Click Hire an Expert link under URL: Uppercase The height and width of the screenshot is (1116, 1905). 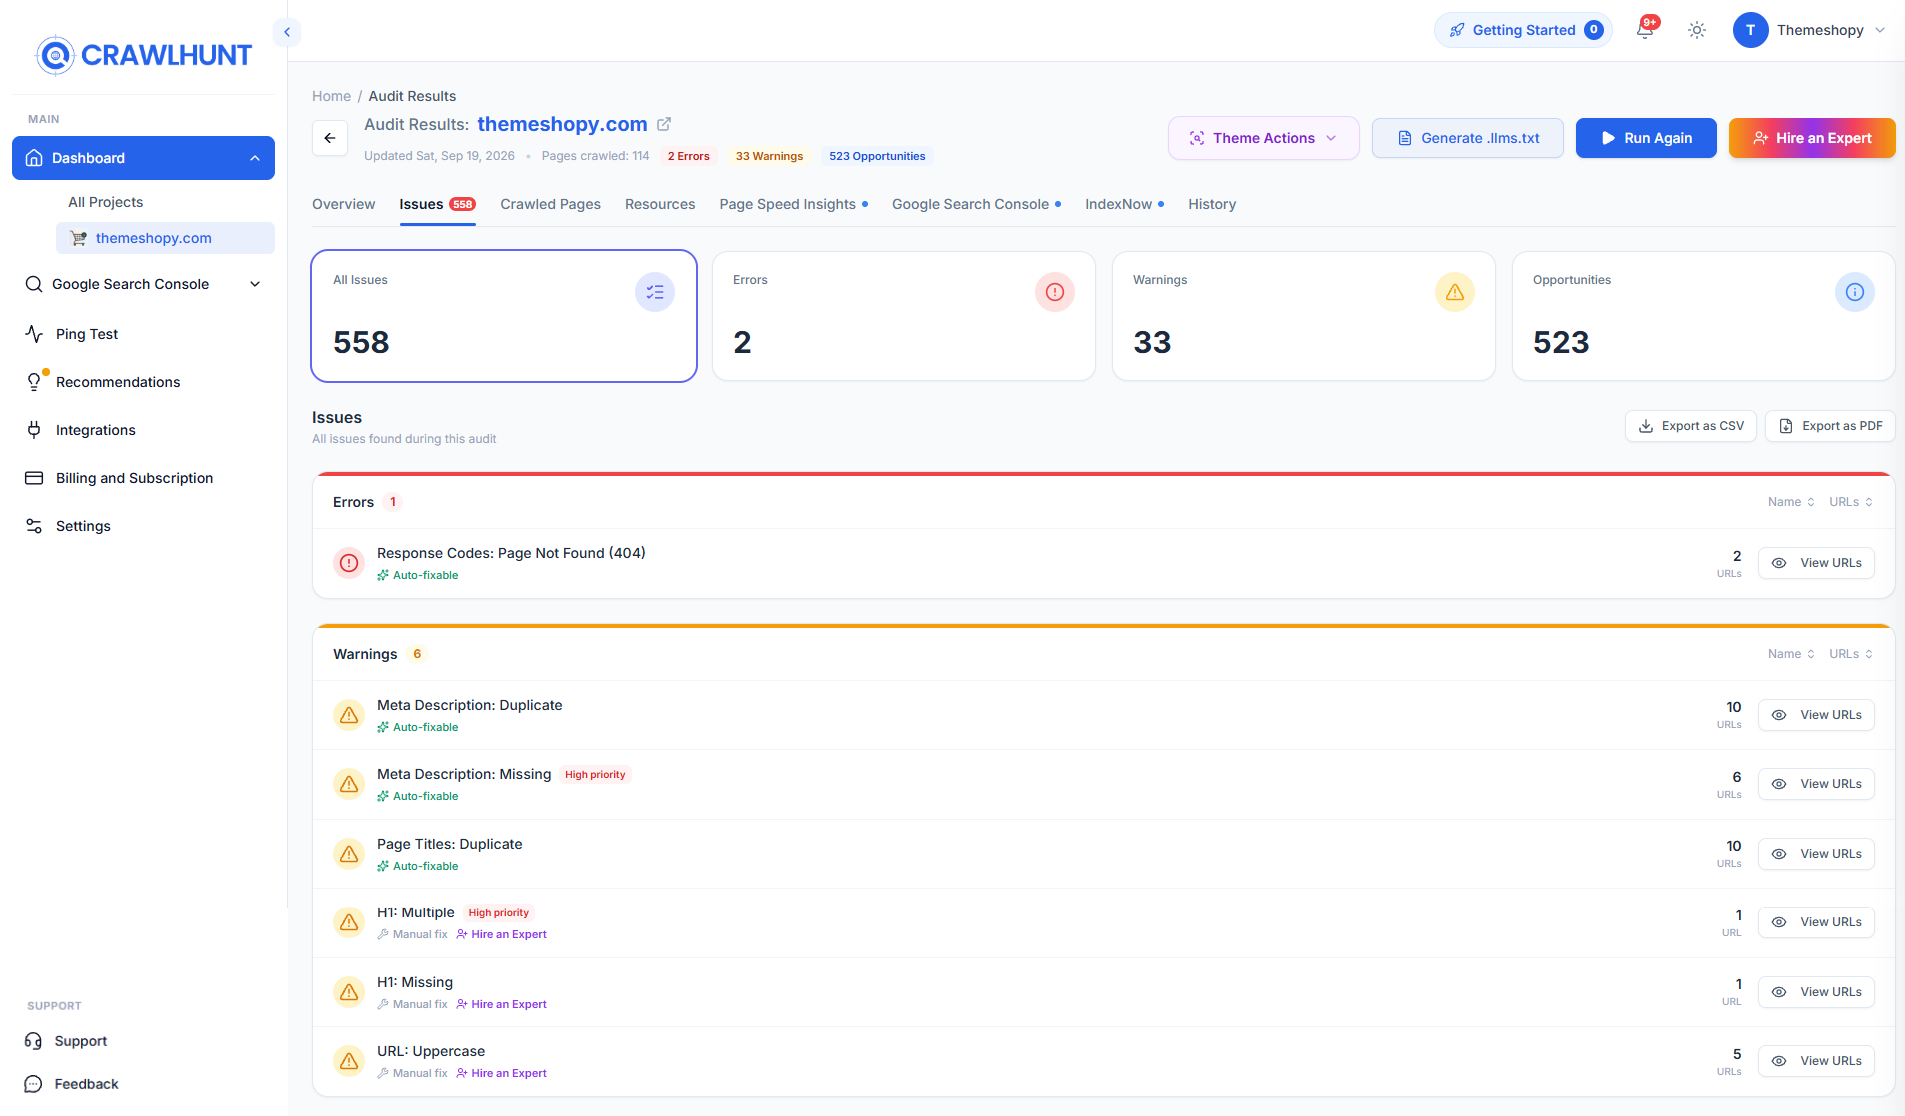[x=501, y=1073]
